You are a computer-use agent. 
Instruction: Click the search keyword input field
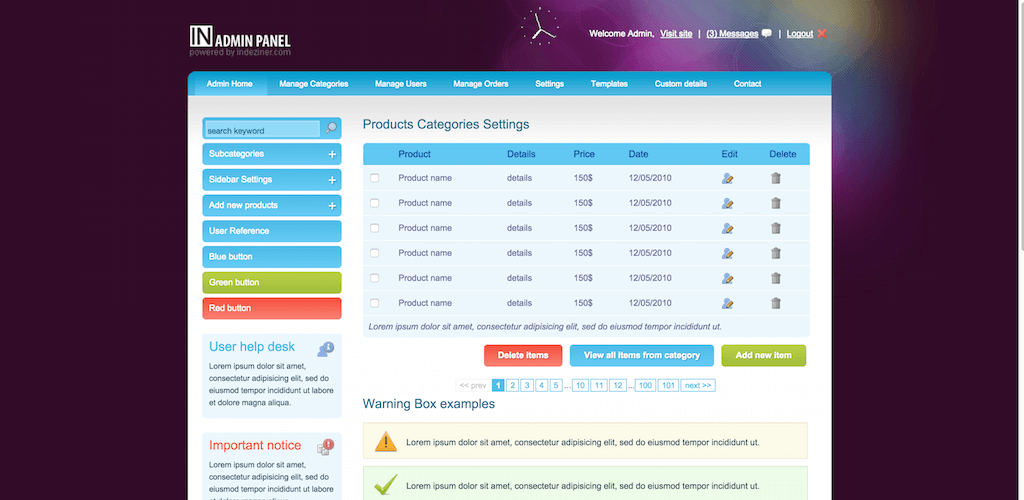263,131
